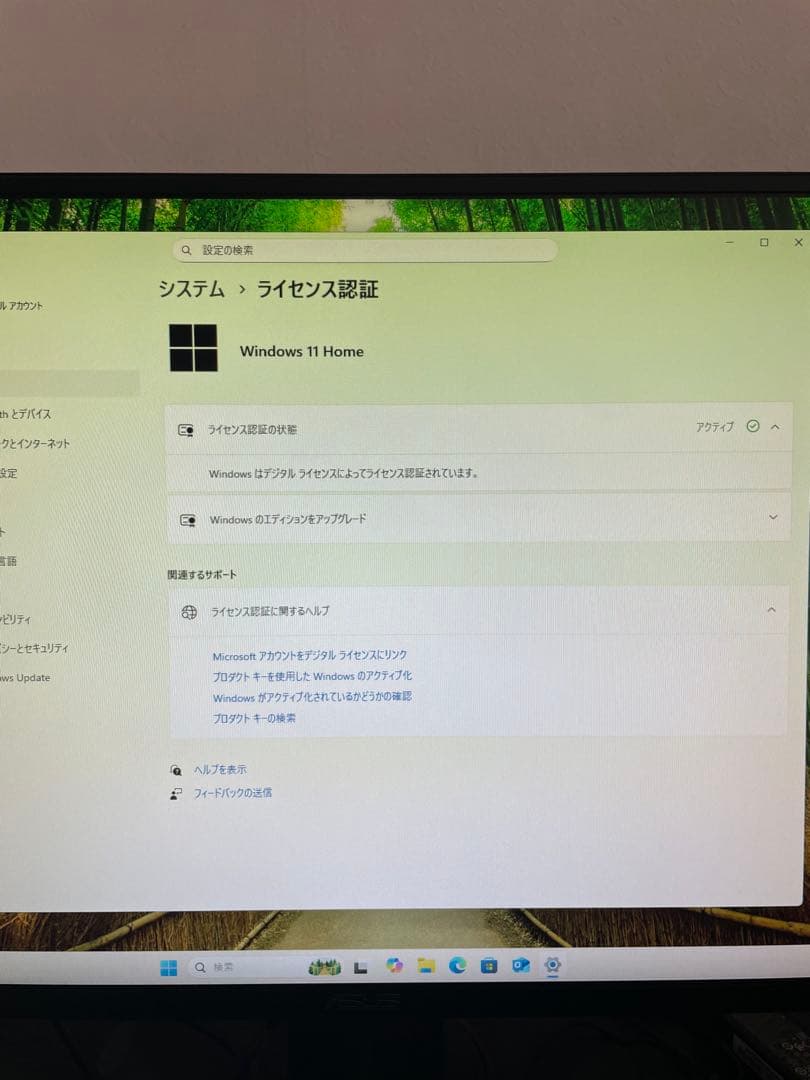810x1080 pixels.
Task: Expand Windows のエディションをアップグレード section
Action: [773, 517]
